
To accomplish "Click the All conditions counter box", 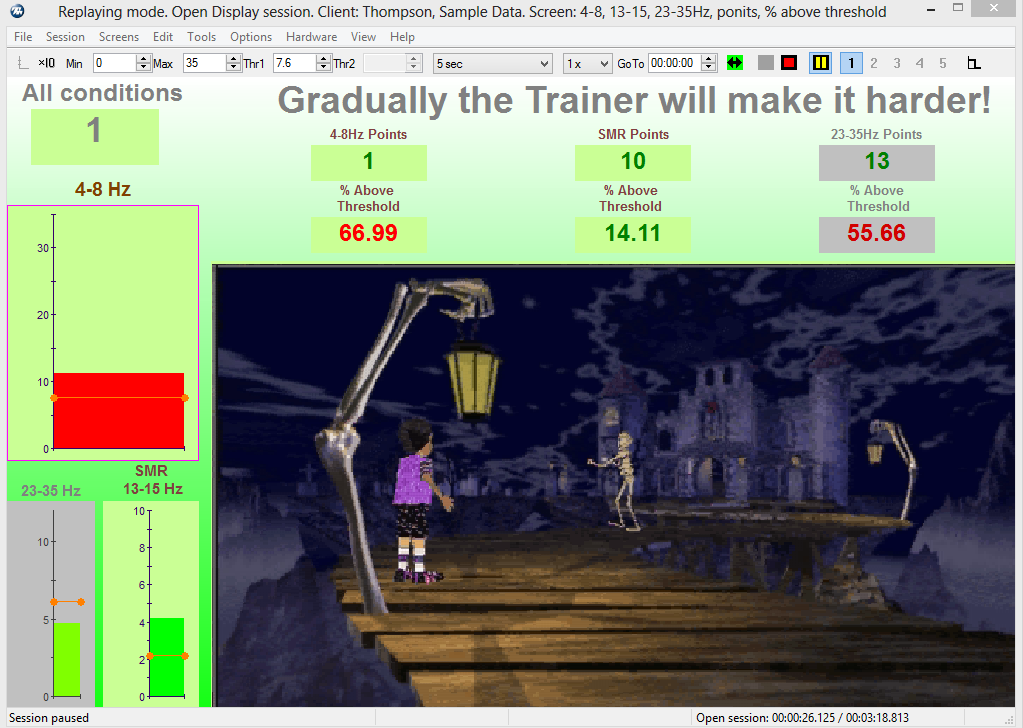I will [95, 137].
